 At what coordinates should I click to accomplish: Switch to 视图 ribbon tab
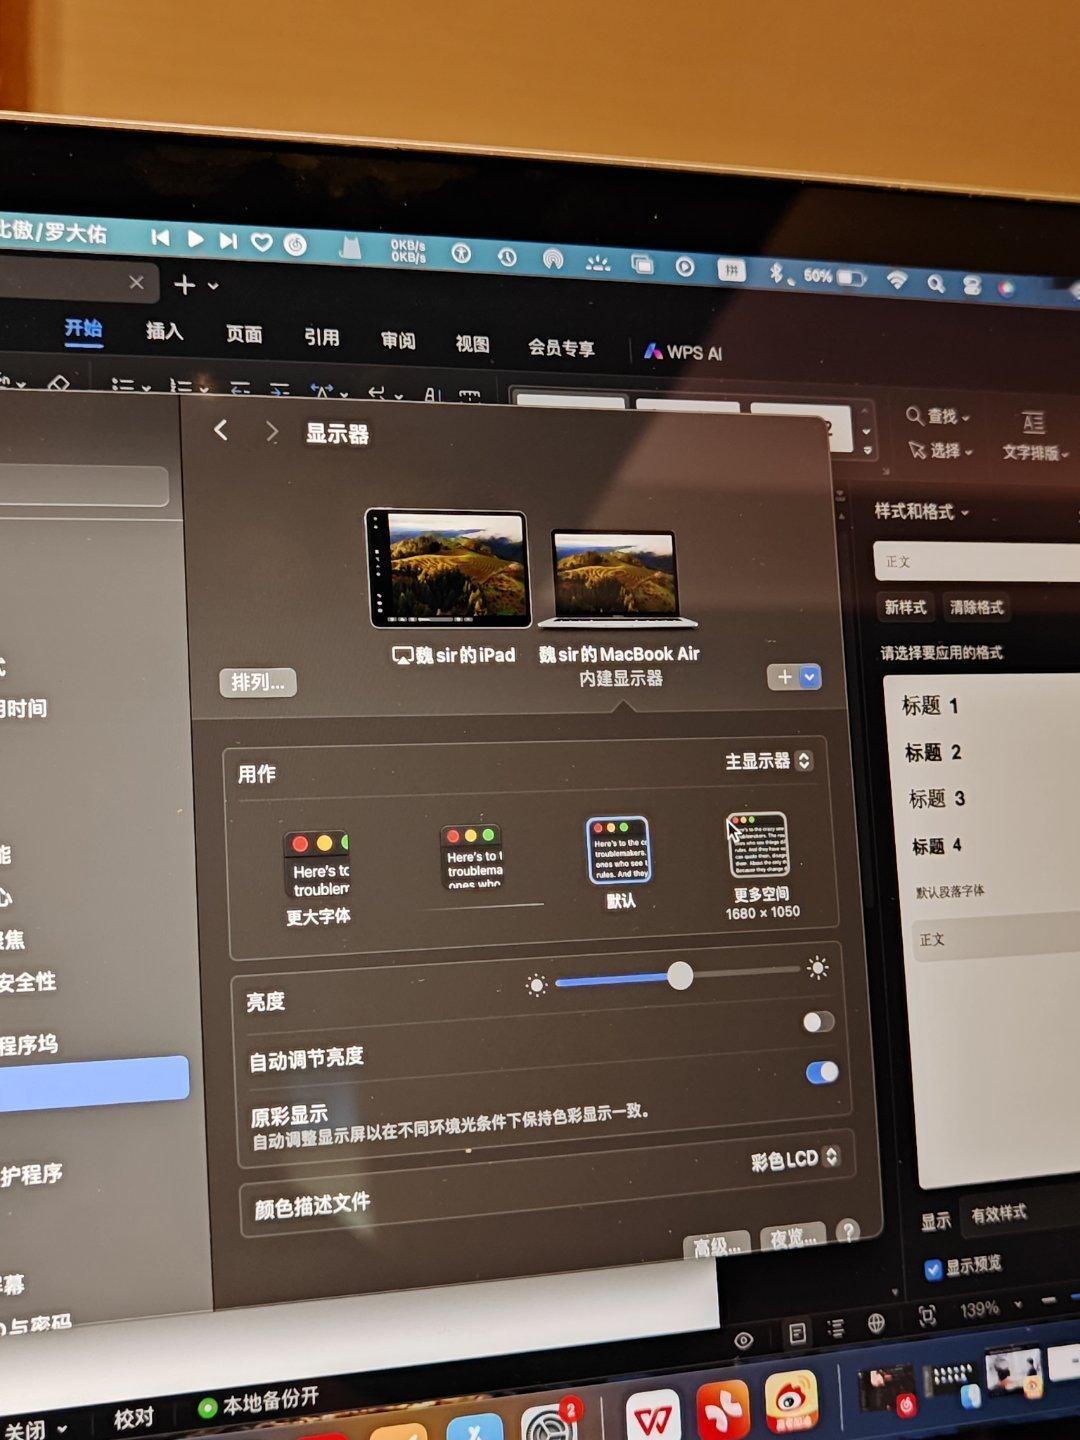click(x=472, y=344)
